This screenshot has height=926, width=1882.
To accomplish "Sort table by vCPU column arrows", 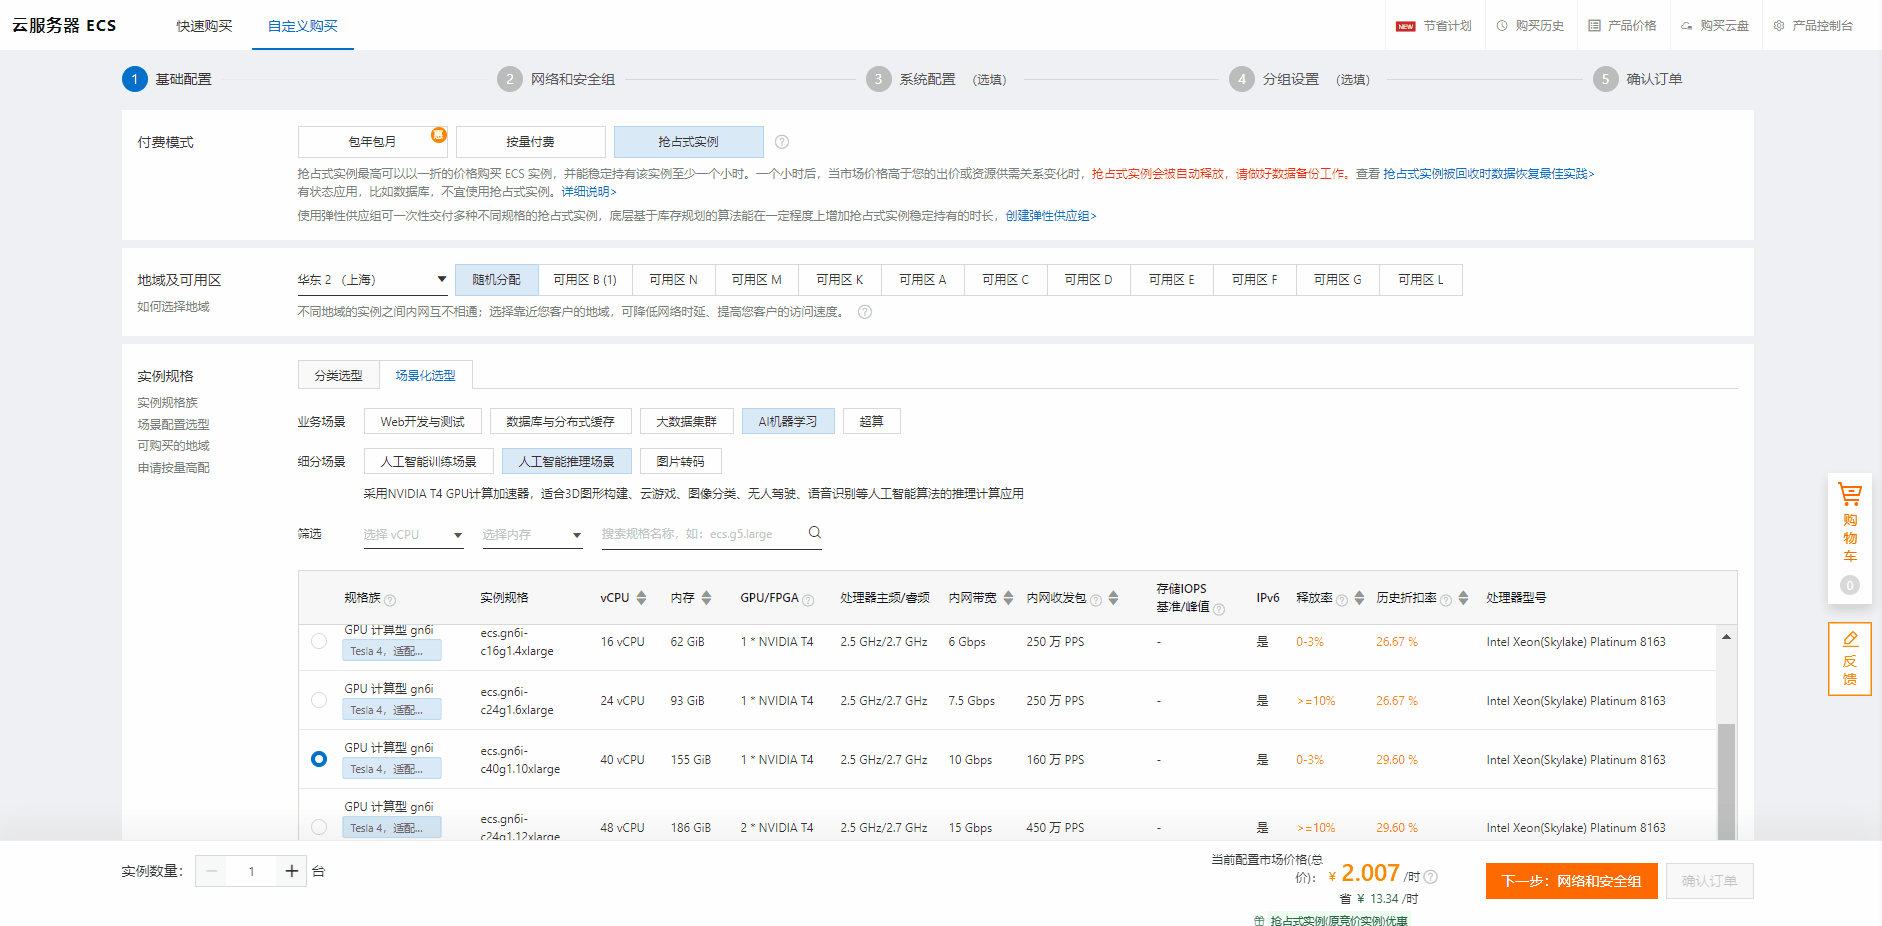I will [641, 598].
